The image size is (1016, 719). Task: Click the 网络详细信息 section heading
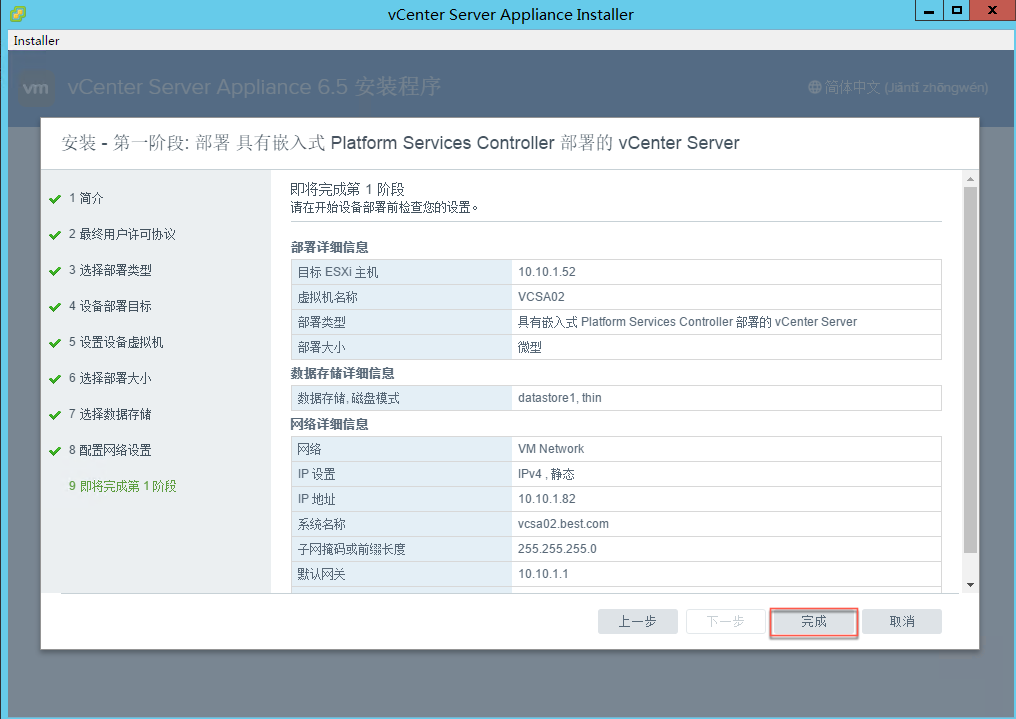click(x=329, y=424)
